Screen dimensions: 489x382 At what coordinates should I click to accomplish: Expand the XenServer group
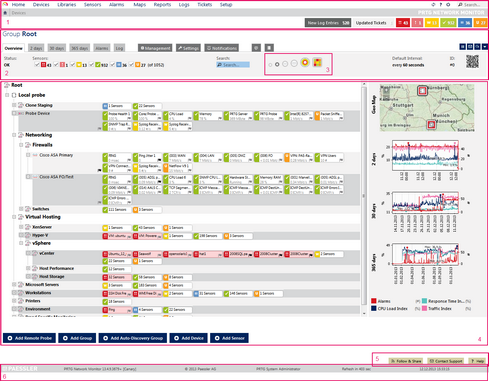pyautogui.click(x=21, y=227)
